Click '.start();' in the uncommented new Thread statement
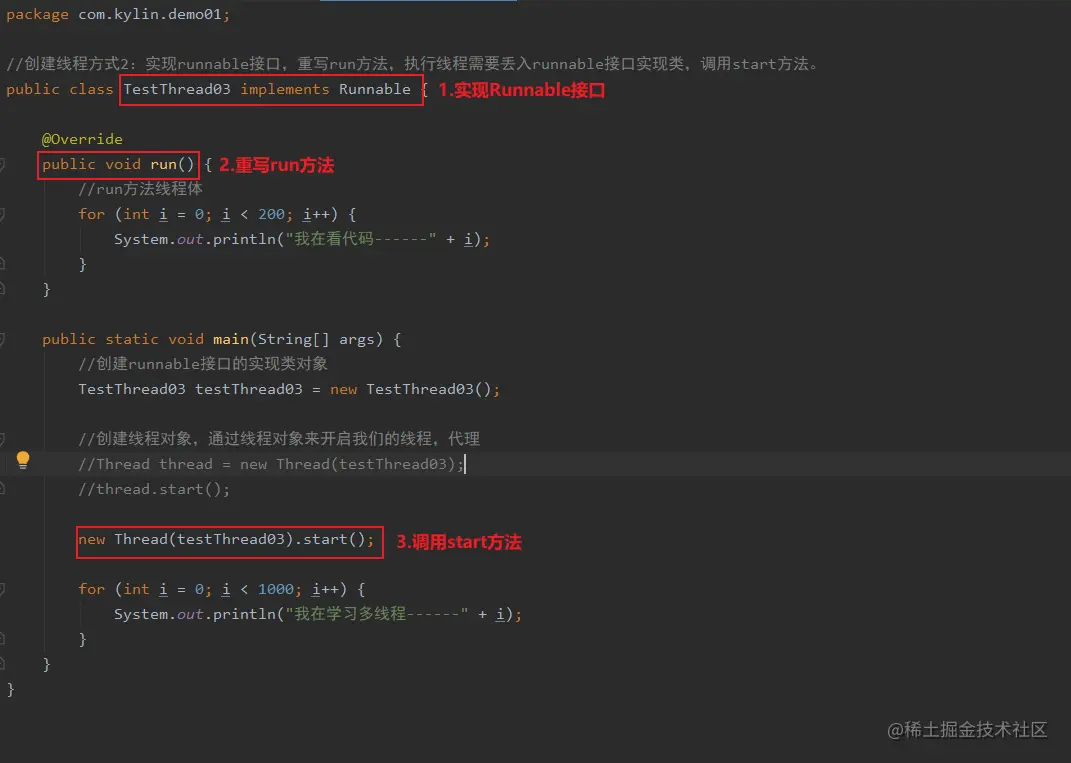Viewport: 1071px width, 763px height. tap(335, 540)
